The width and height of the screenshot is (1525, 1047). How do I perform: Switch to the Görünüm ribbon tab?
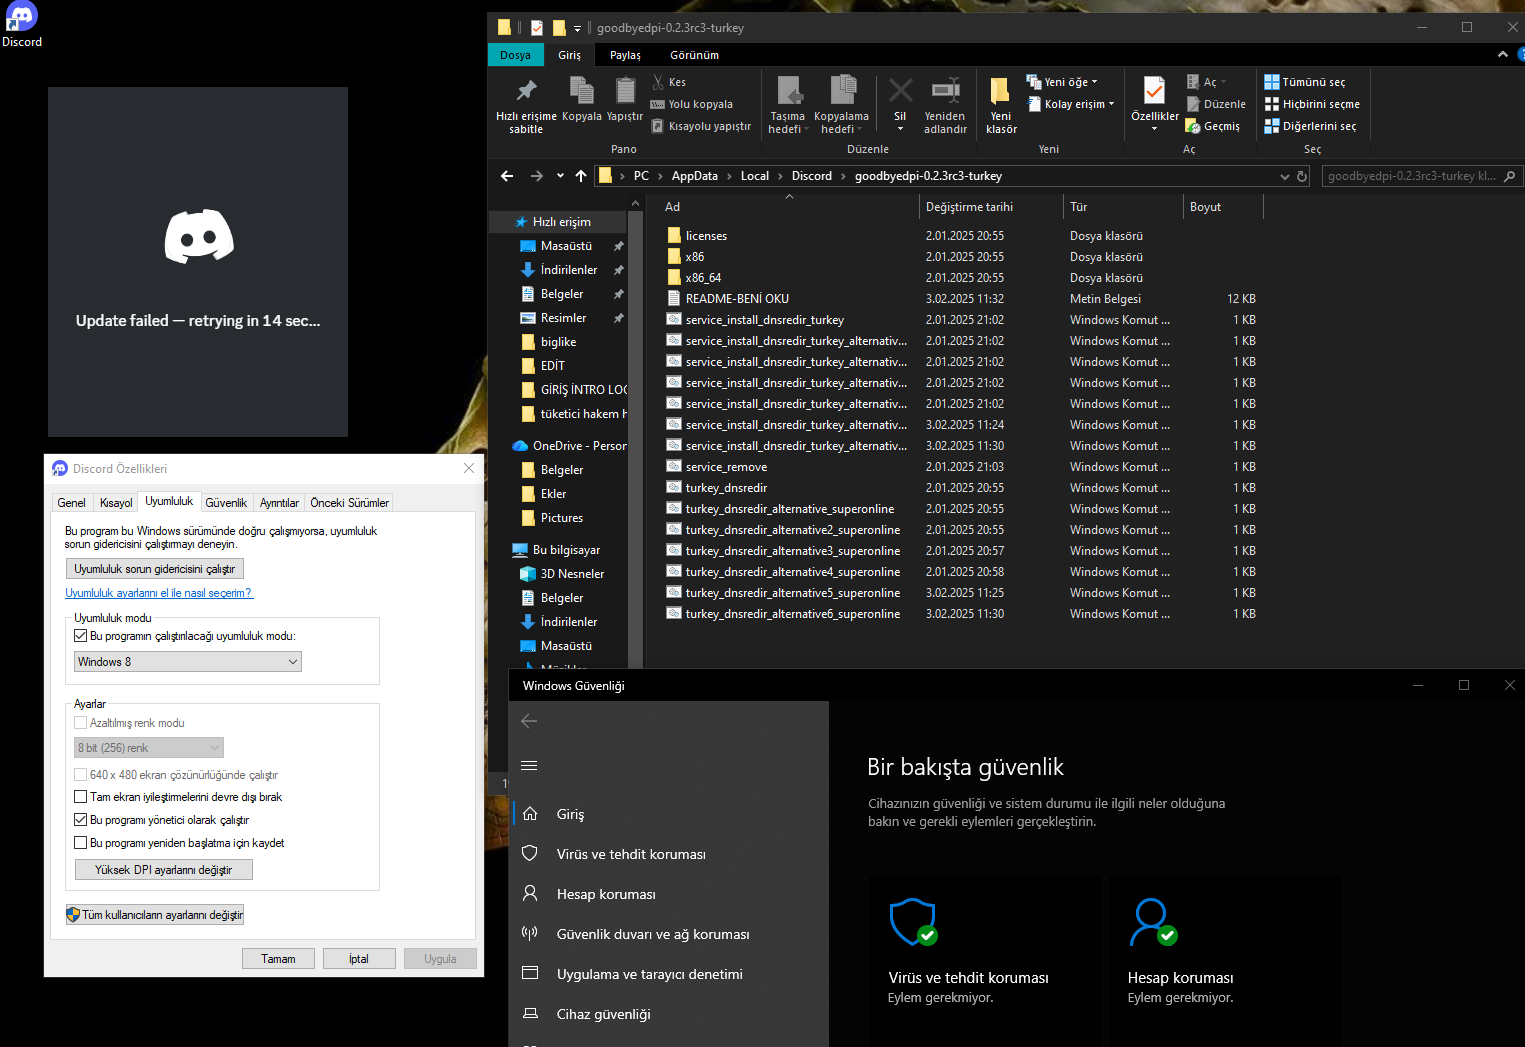coord(694,55)
